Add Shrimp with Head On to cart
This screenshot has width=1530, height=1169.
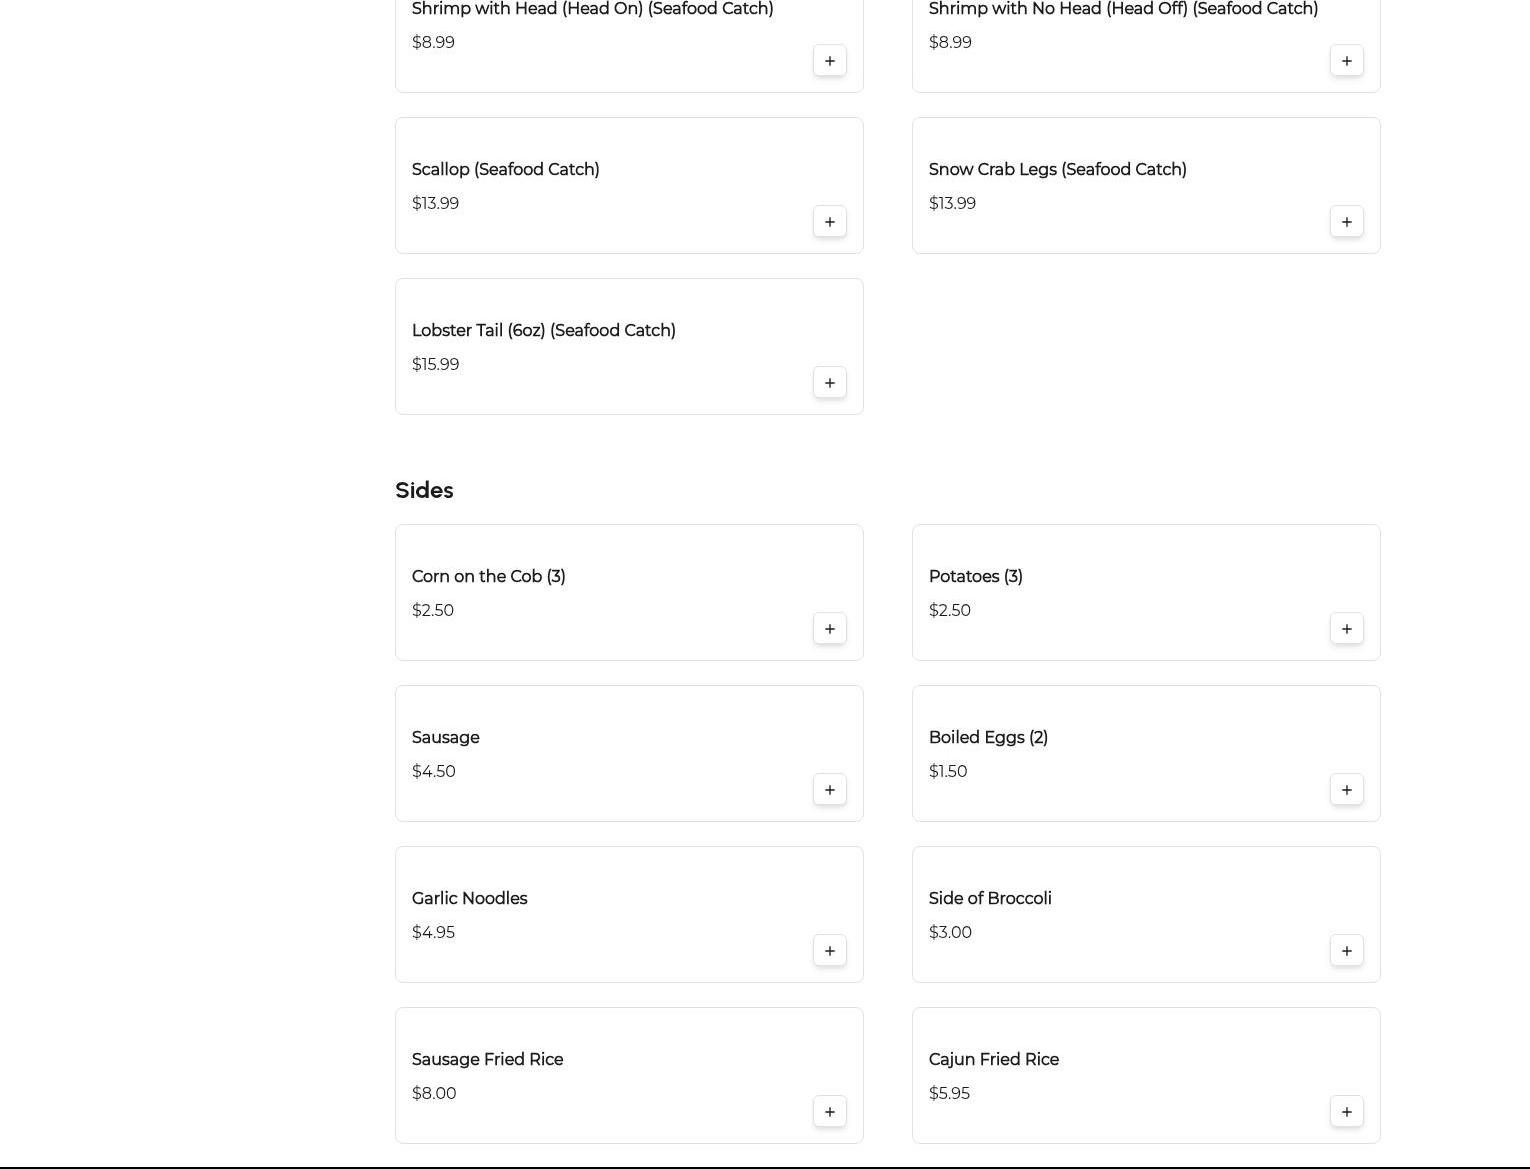[x=829, y=61]
